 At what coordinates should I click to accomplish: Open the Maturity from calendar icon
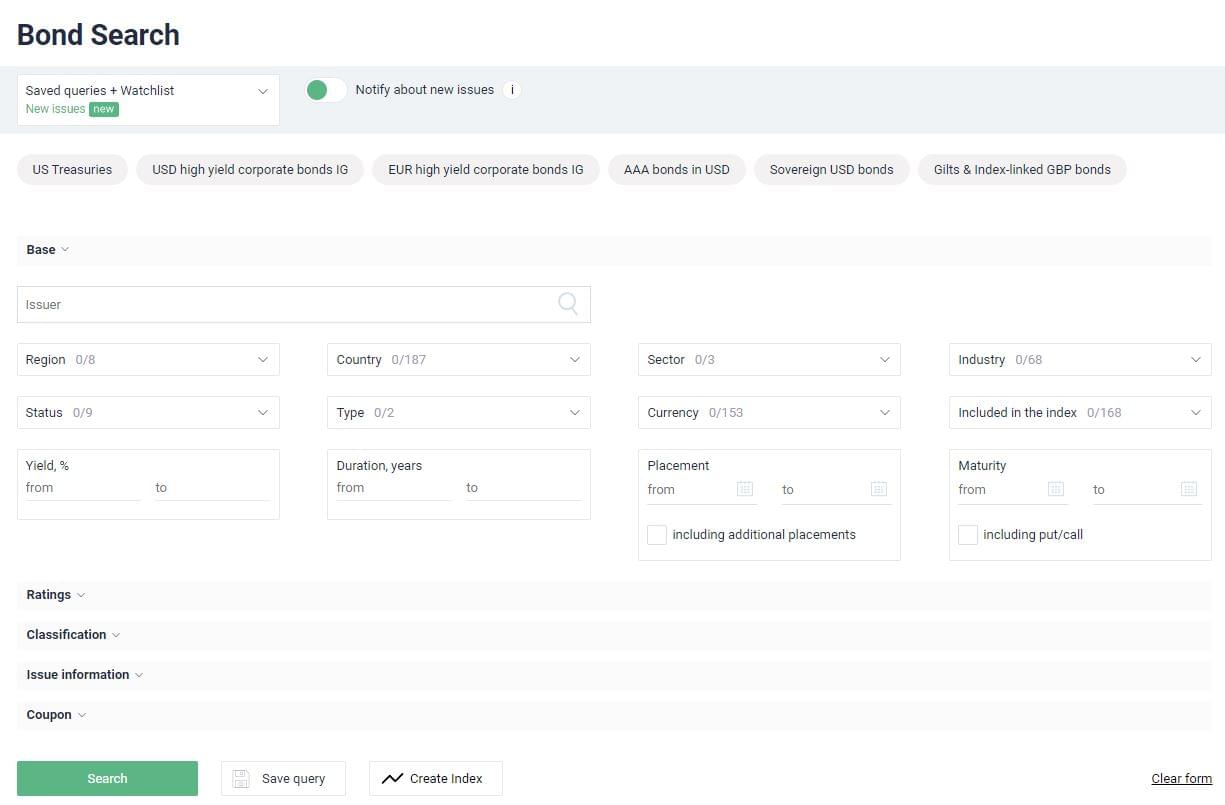pyautogui.click(x=1055, y=489)
